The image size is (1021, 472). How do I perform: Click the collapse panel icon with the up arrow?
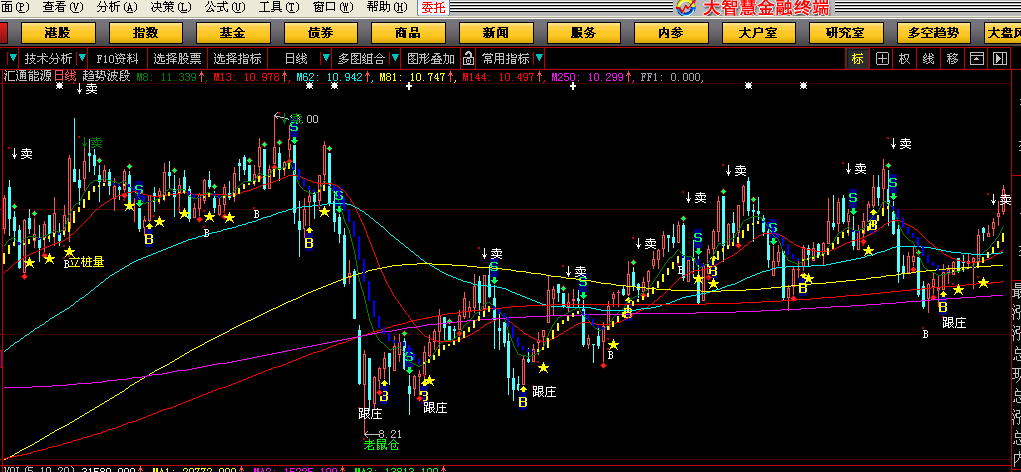(976, 59)
